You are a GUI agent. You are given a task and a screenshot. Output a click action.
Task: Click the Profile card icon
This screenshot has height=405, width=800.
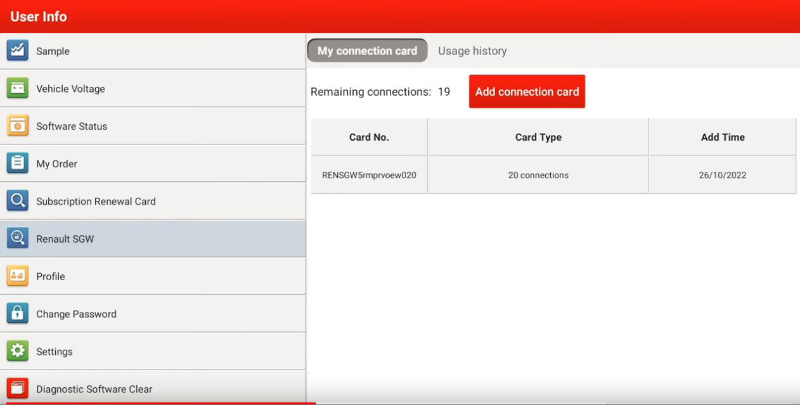point(18,276)
